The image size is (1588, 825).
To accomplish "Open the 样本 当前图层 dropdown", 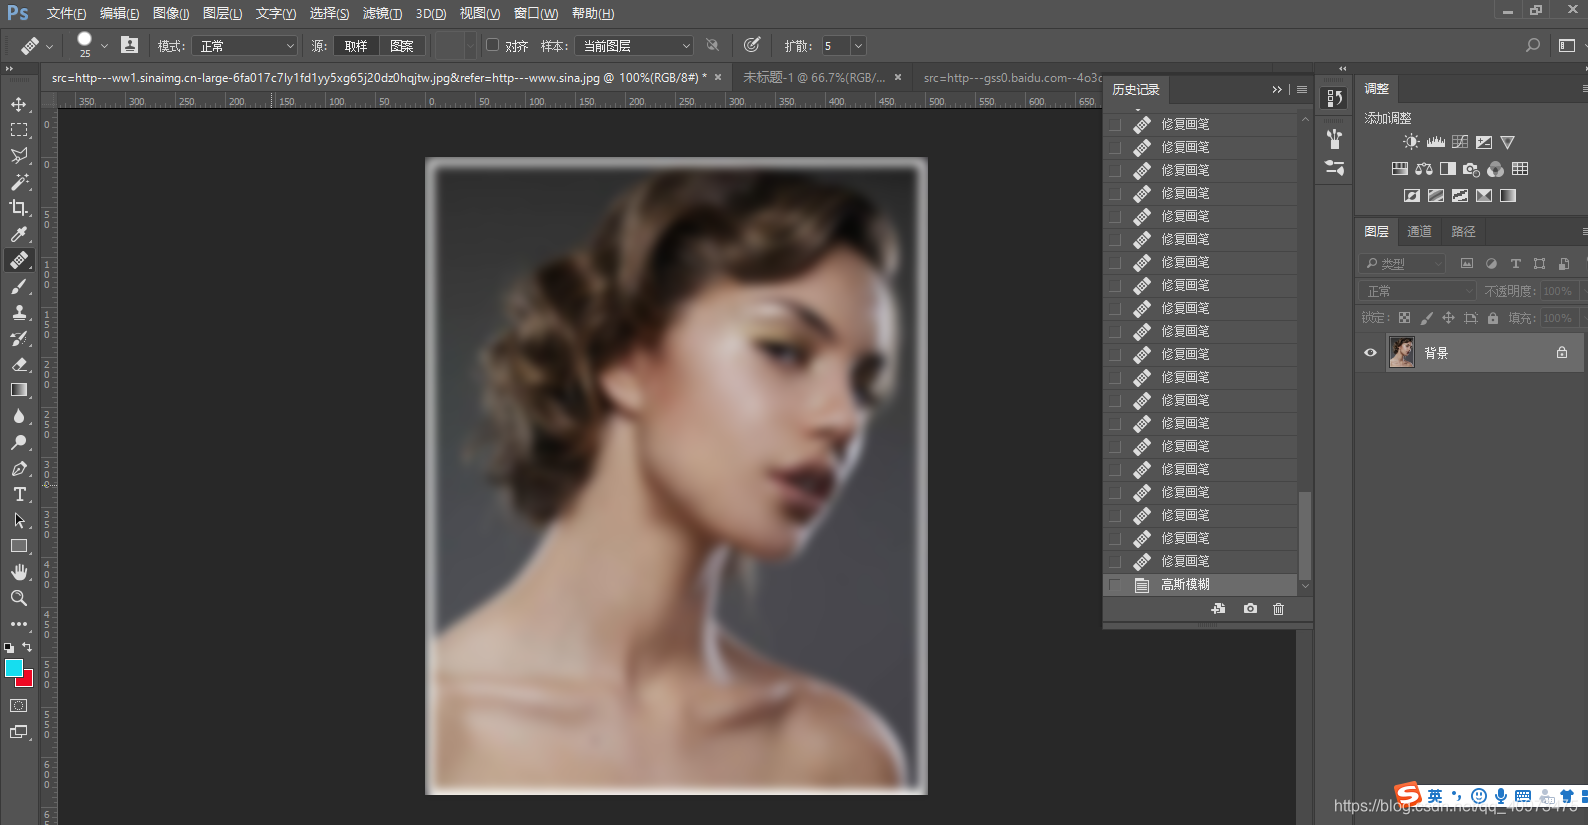I will tap(634, 46).
